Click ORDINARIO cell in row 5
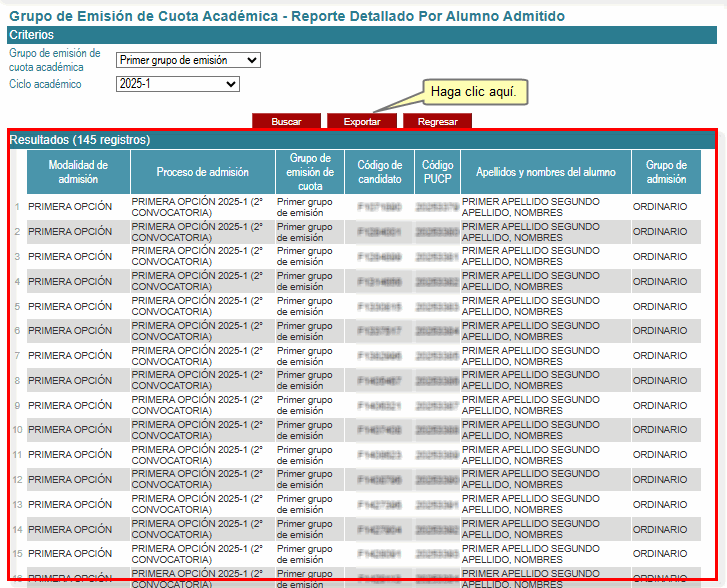Viewport: 727px width, 588px height. tap(660, 307)
